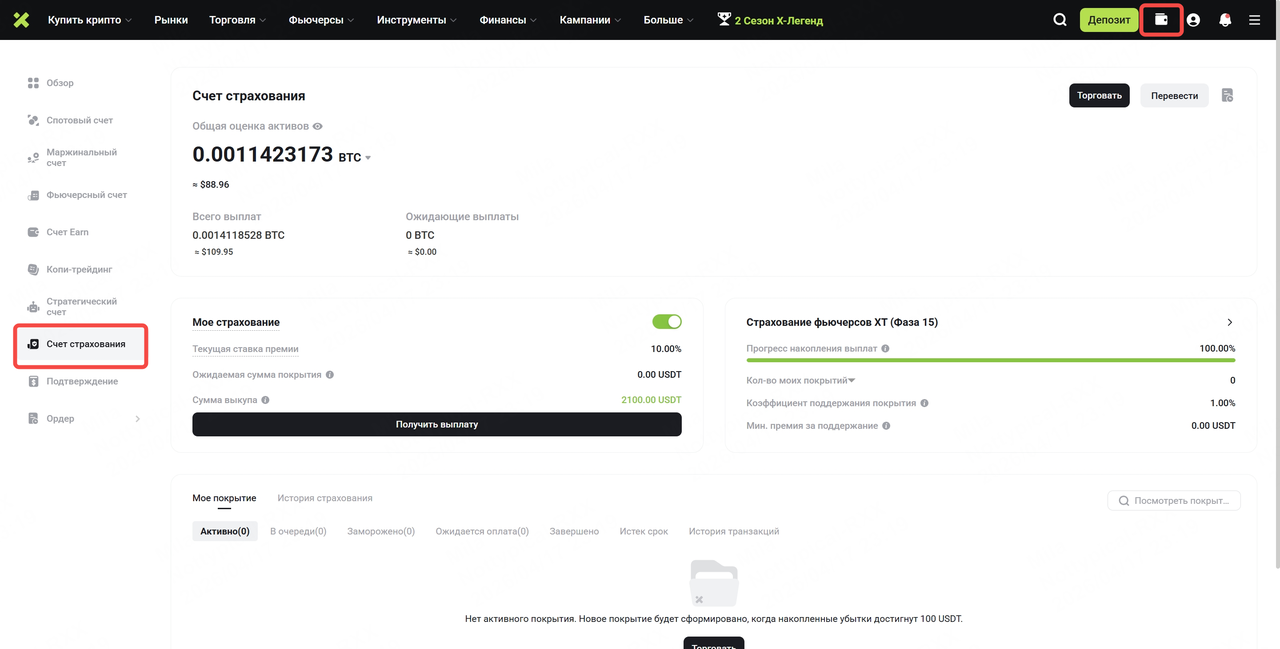Click the info icon beside Коэффициент поддержания покрытия
1280x649 pixels.
pos(924,403)
